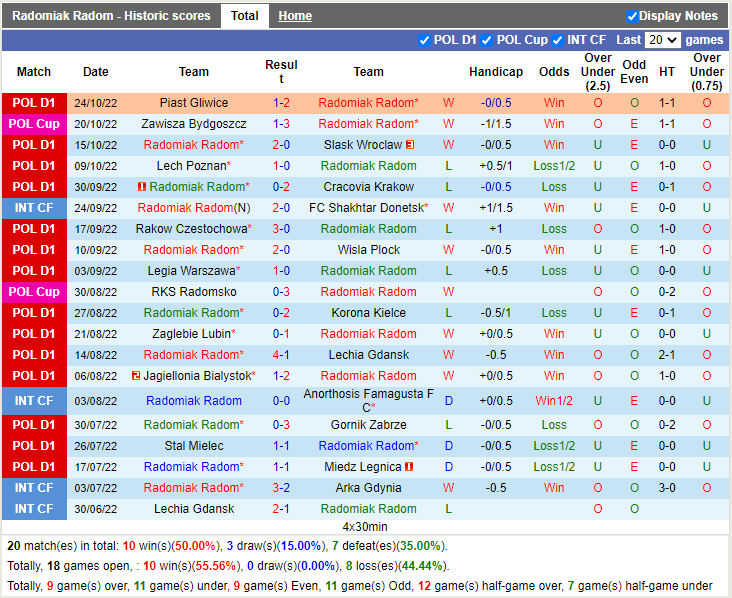Click the red card icon beside Miedz Legnica

(x=409, y=467)
